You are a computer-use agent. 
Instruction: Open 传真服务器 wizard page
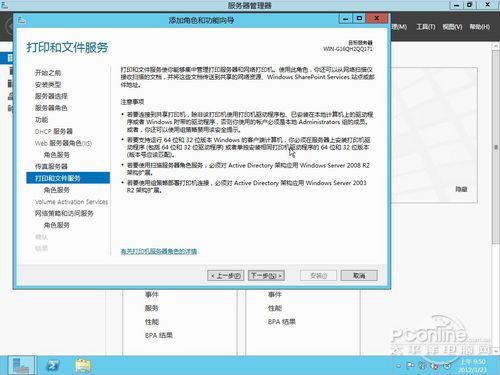pos(51,167)
